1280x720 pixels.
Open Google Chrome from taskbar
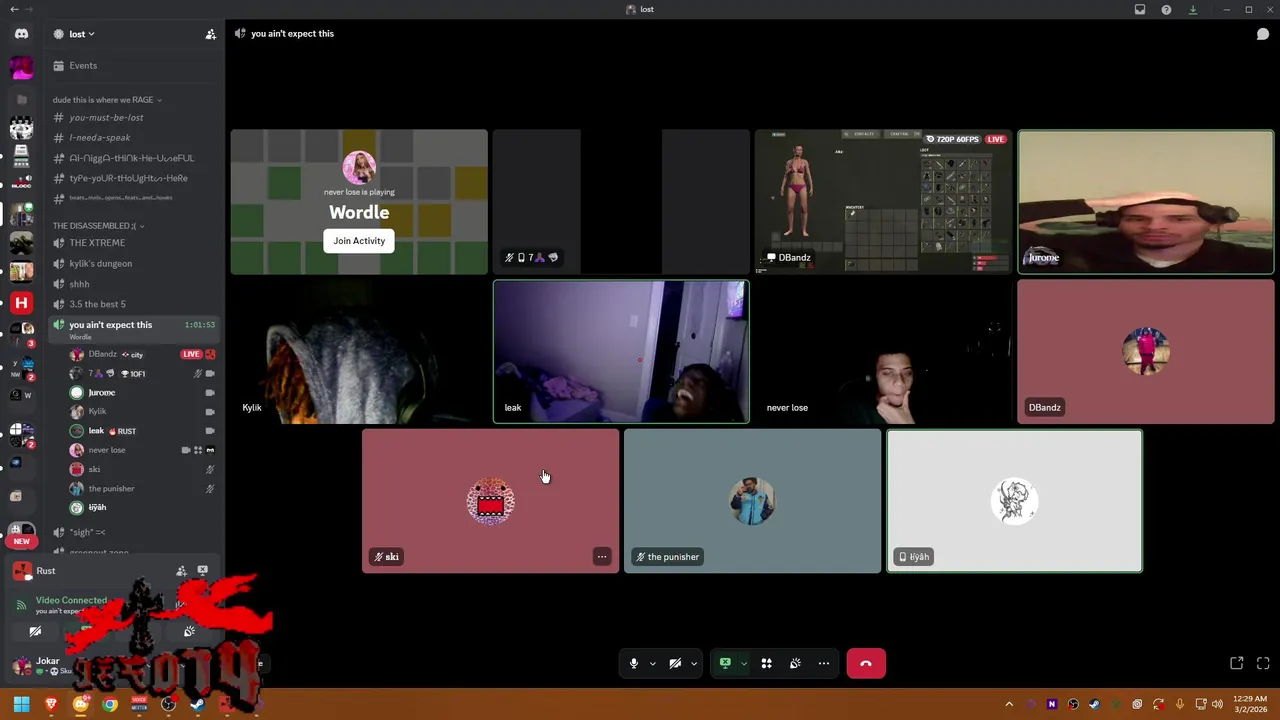tap(110, 704)
